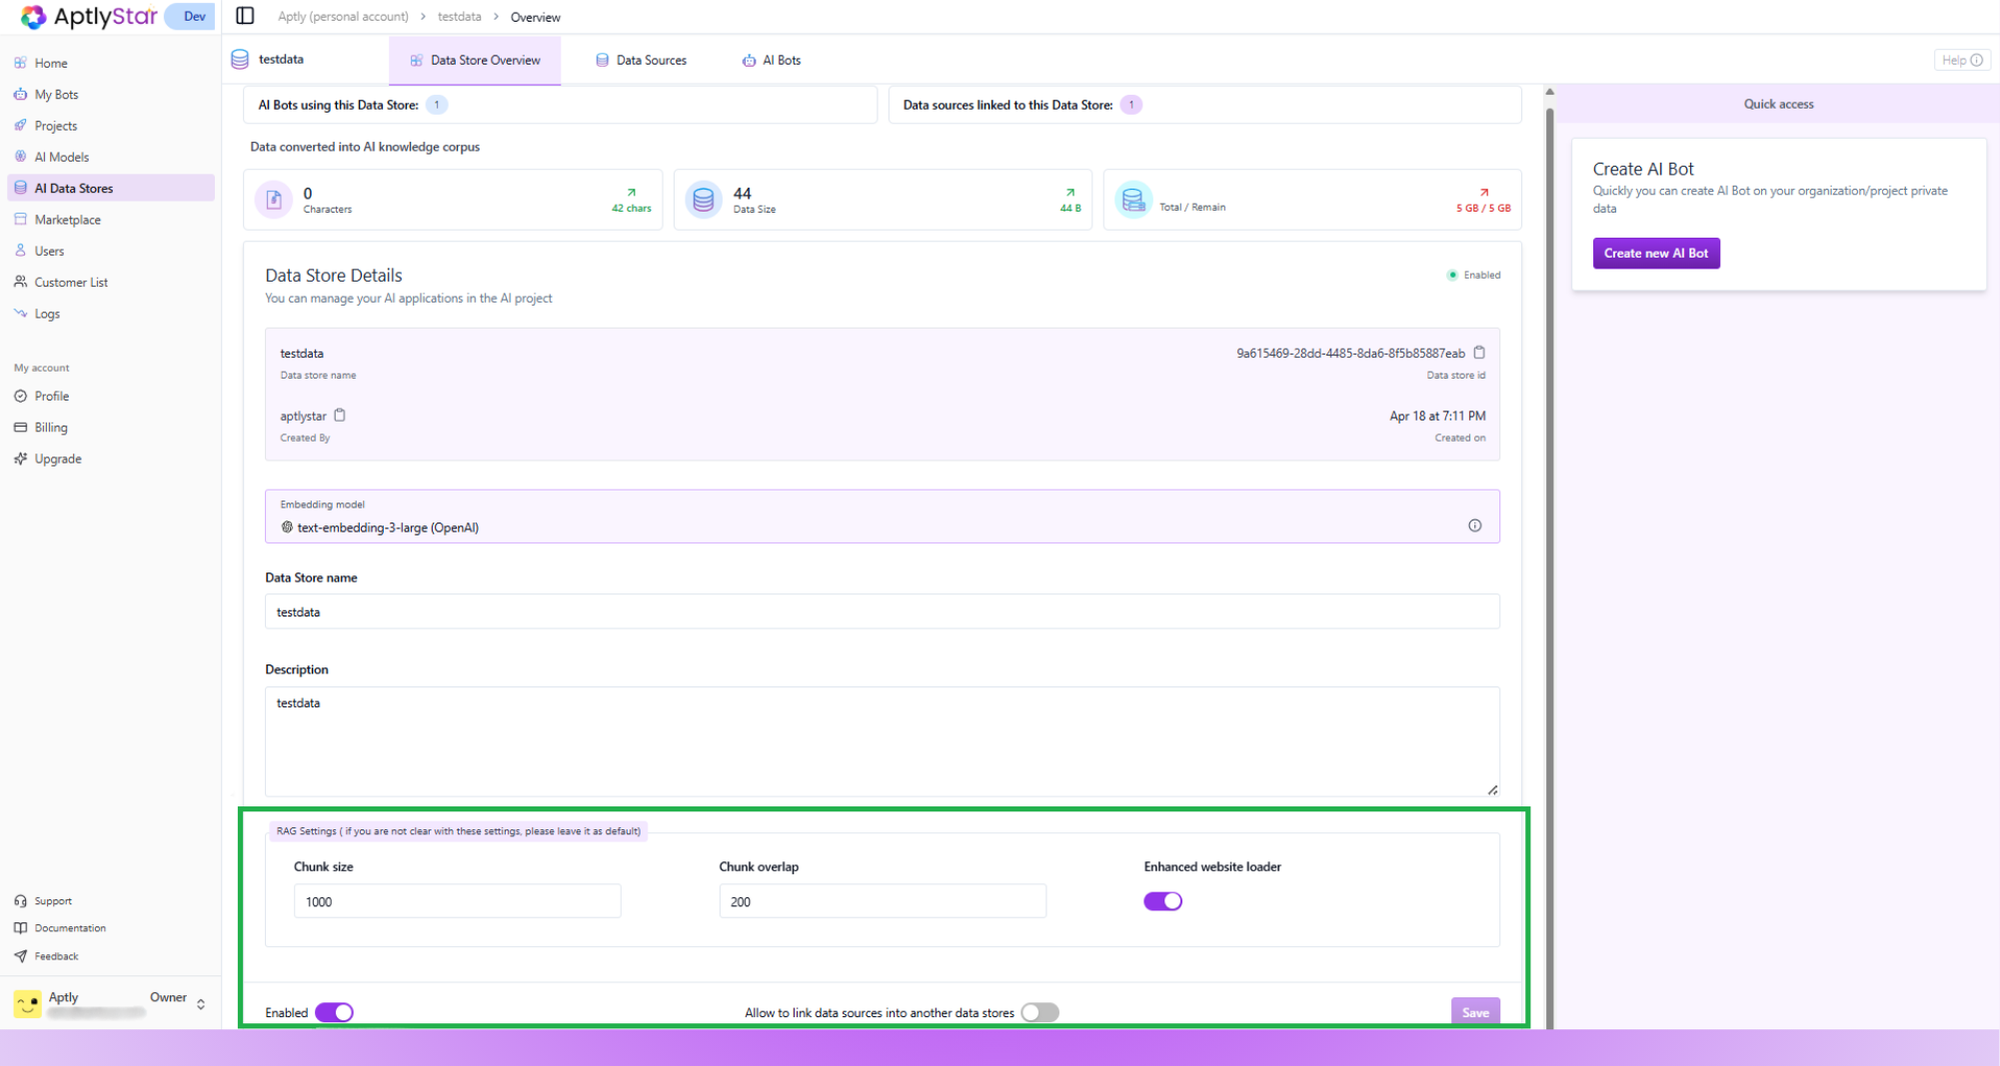Screen dimensions: 2000x1066
Task: Click the Characters stat card icon
Action: tap(274, 200)
